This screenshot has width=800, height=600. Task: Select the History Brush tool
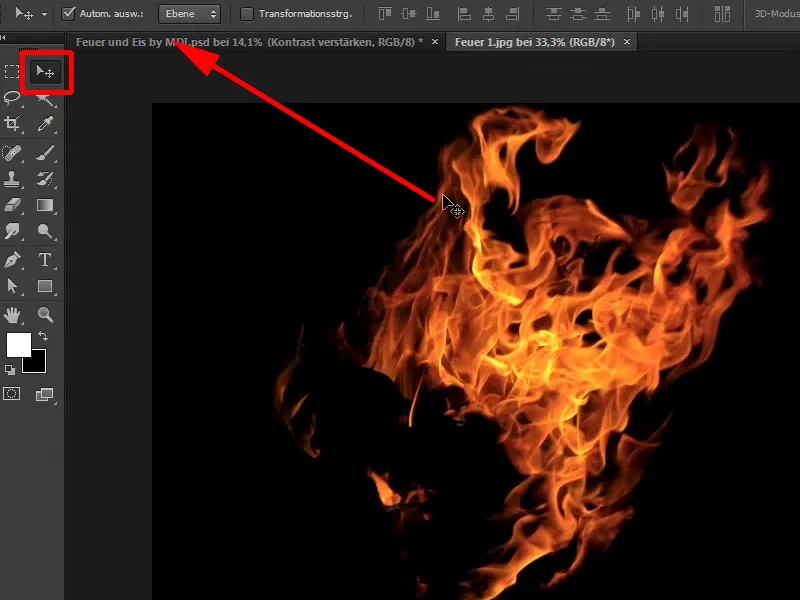[x=45, y=179]
